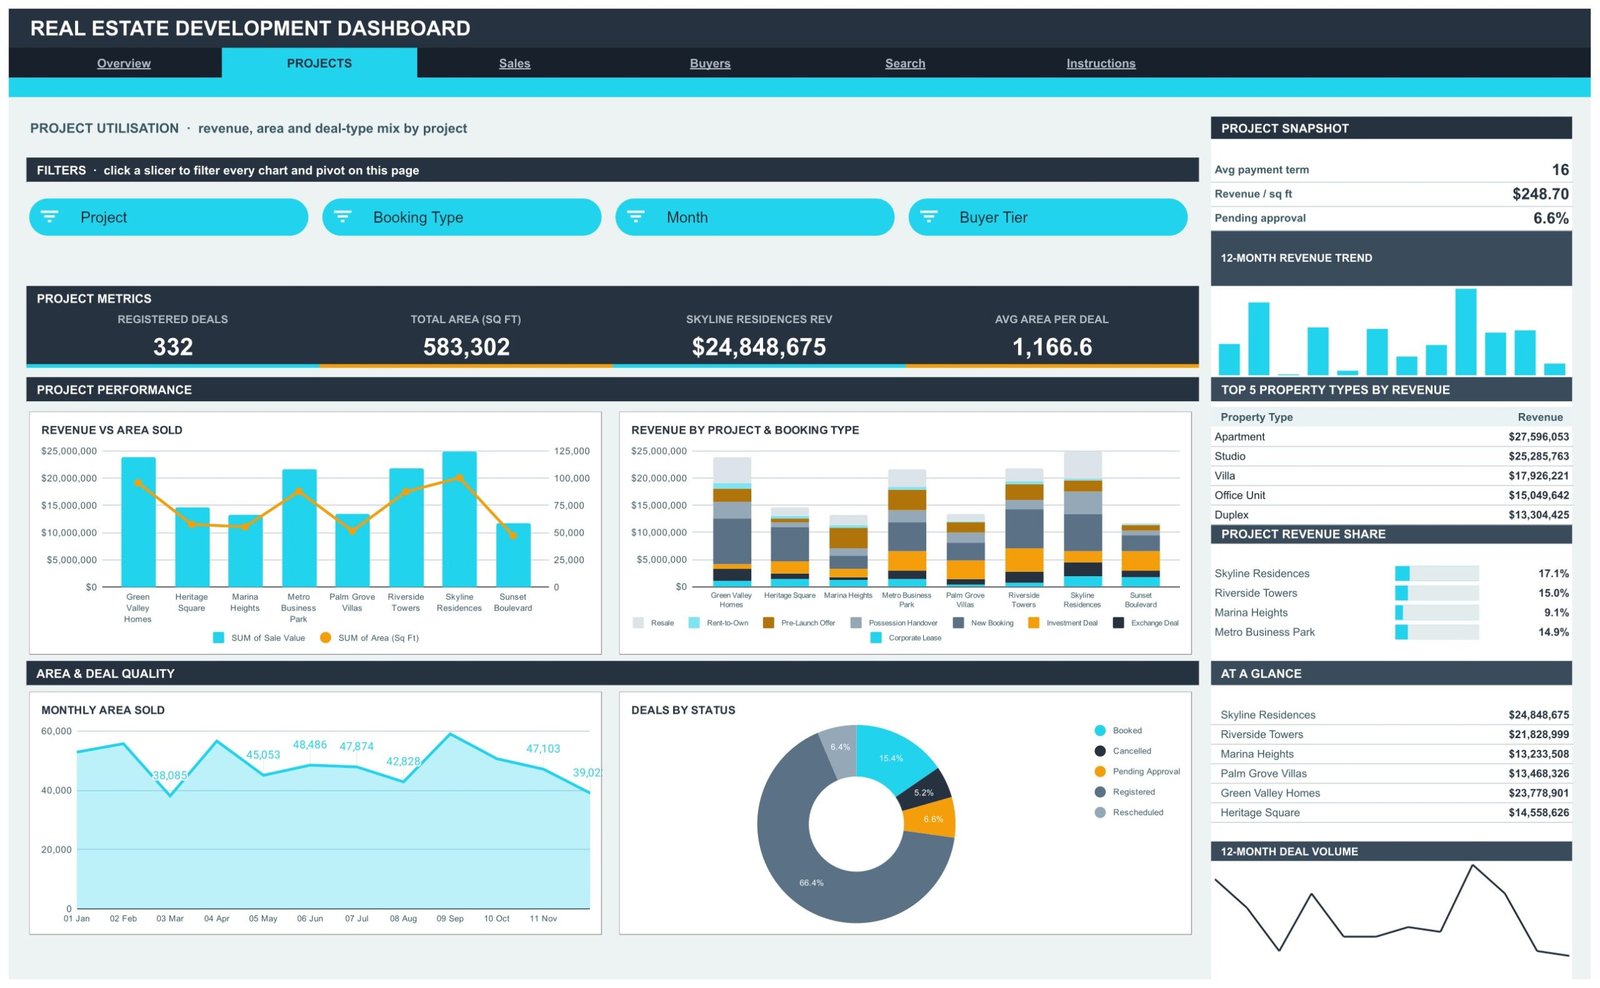The width and height of the screenshot is (1600, 988).
Task: Select the Apartment row in property types table
Action: click(1391, 437)
